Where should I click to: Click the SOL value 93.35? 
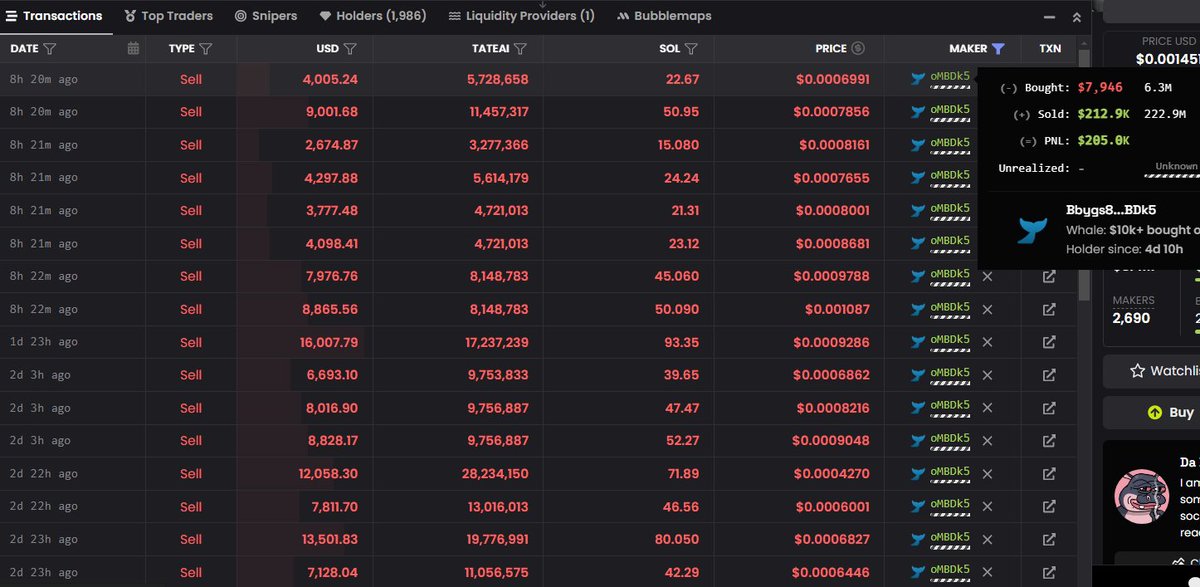(x=682, y=342)
